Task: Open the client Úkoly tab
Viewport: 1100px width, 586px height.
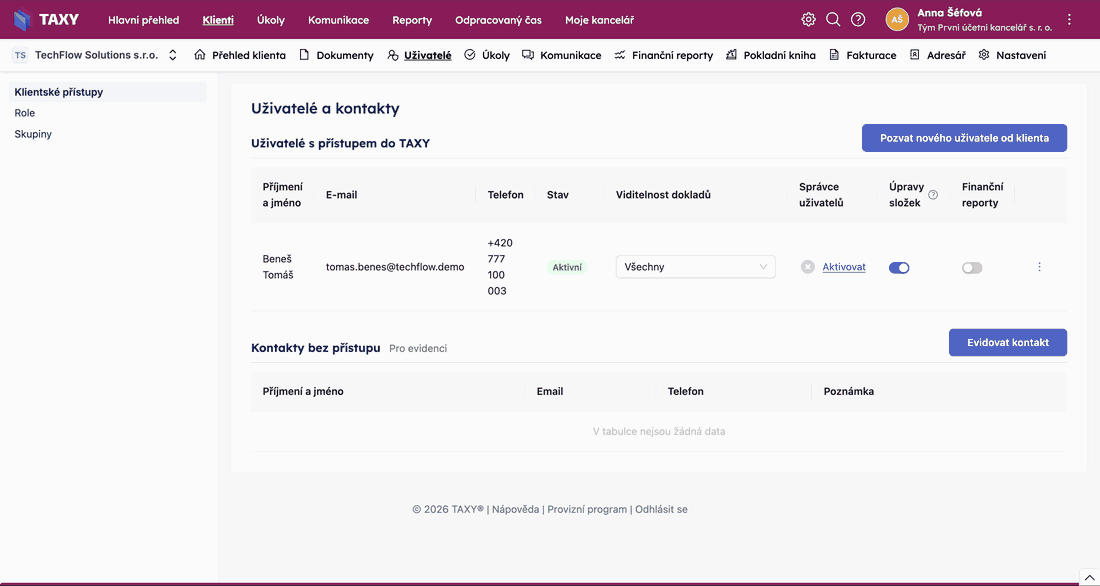Action: click(x=487, y=55)
